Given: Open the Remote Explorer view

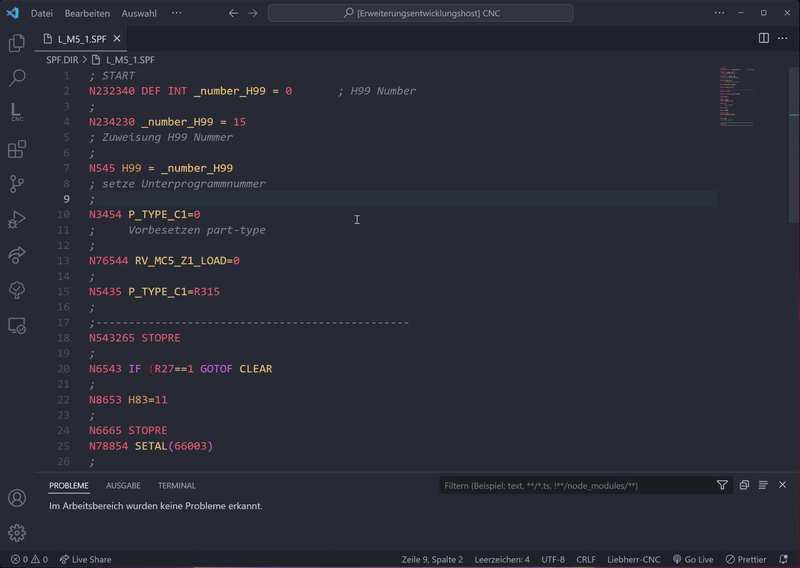Looking at the screenshot, I should click(17, 326).
